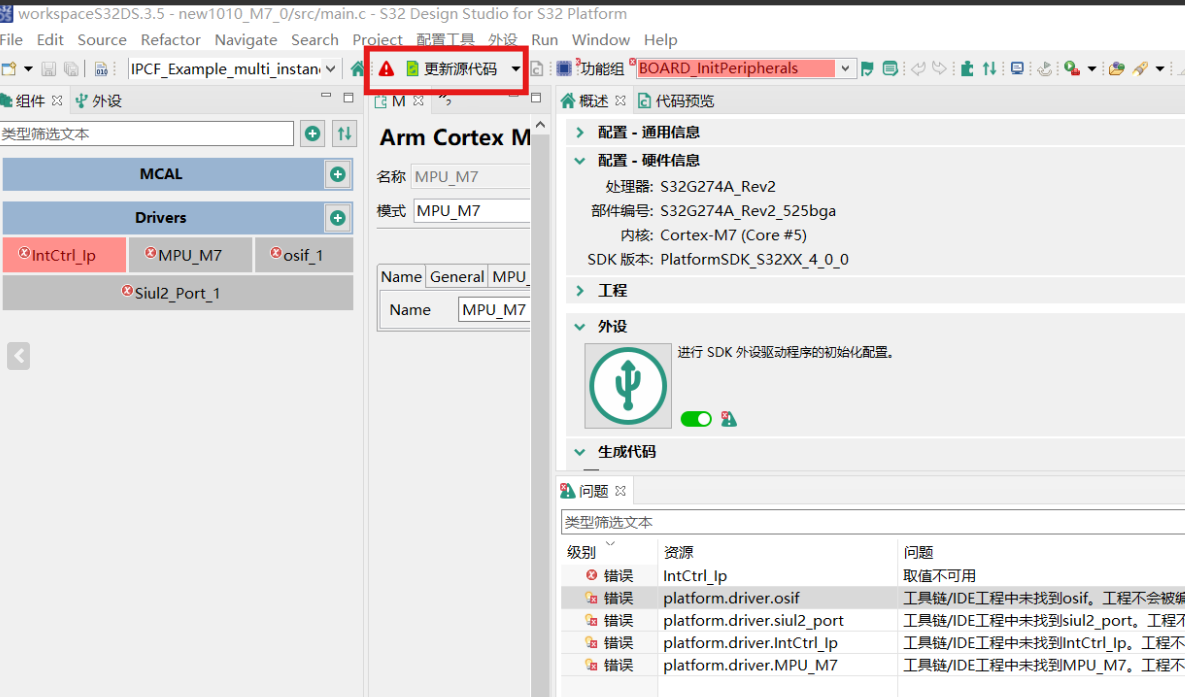Image resolution: width=1185 pixels, height=697 pixels.
Task: Open the Window menu
Action: (601, 40)
